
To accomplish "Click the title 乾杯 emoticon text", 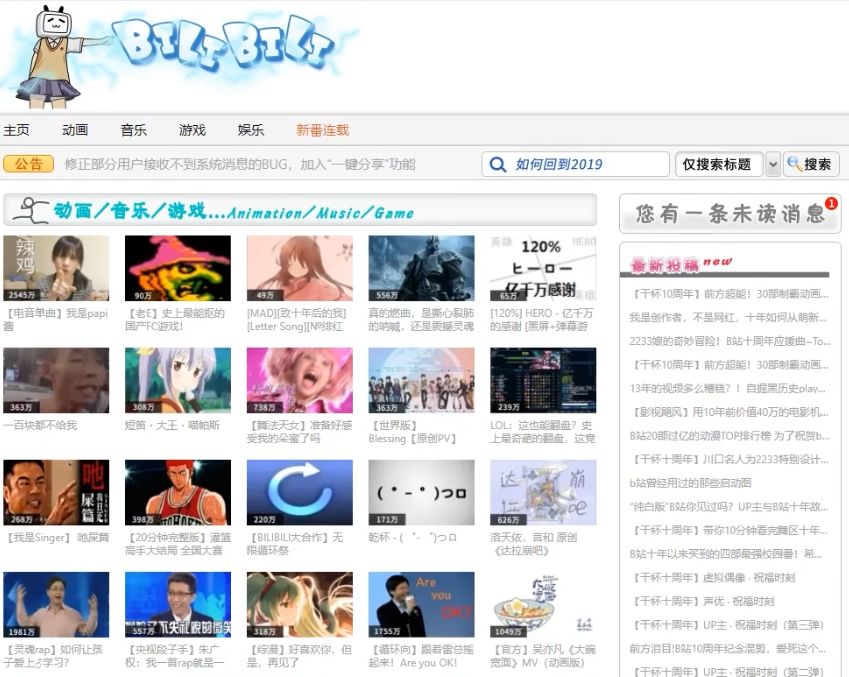I will point(413,537).
